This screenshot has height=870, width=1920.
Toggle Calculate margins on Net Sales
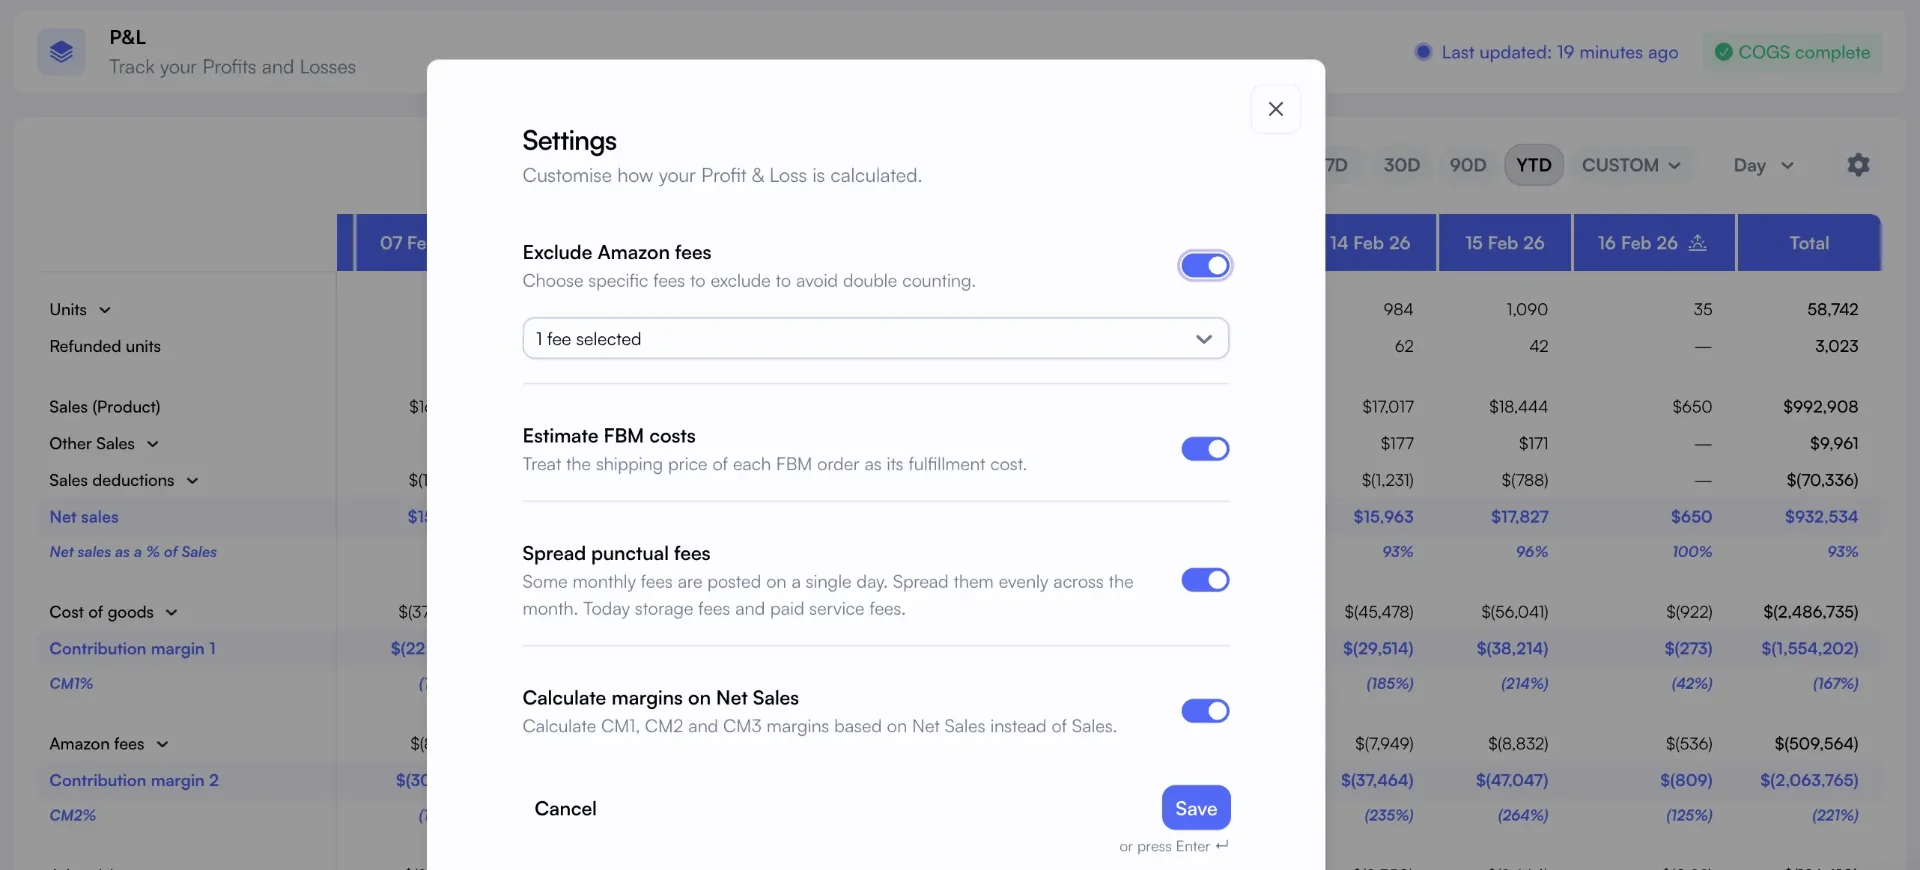click(1205, 711)
